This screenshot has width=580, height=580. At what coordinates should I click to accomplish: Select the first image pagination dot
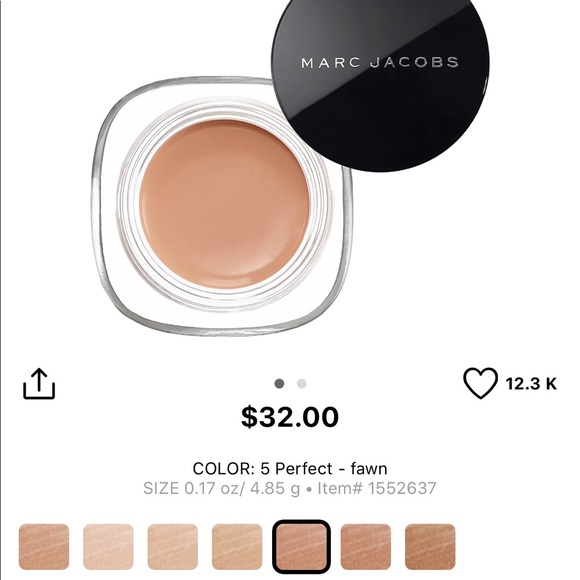pyautogui.click(x=279, y=384)
